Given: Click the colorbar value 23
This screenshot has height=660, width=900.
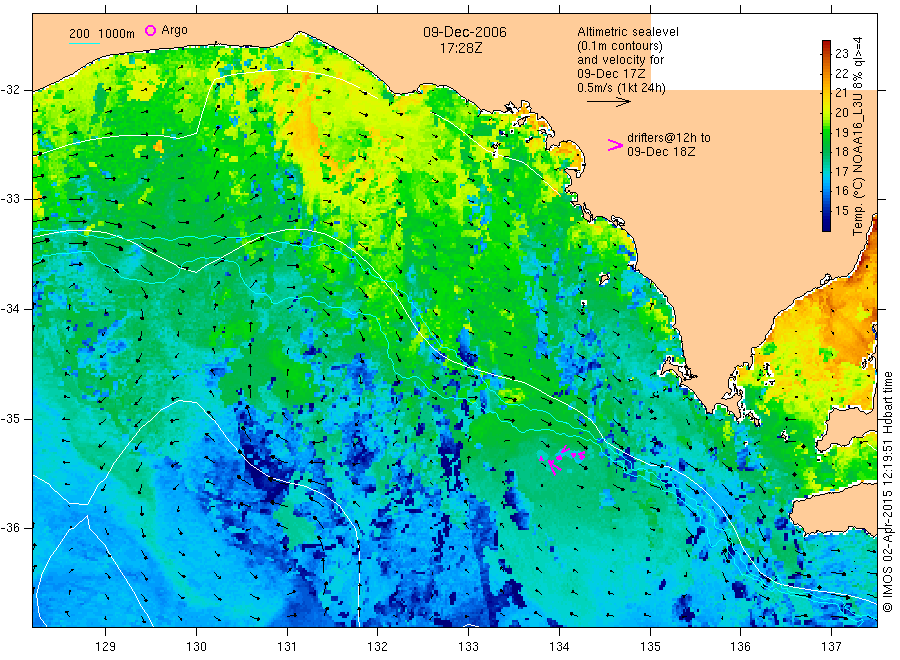Looking at the screenshot, I should point(841,54).
